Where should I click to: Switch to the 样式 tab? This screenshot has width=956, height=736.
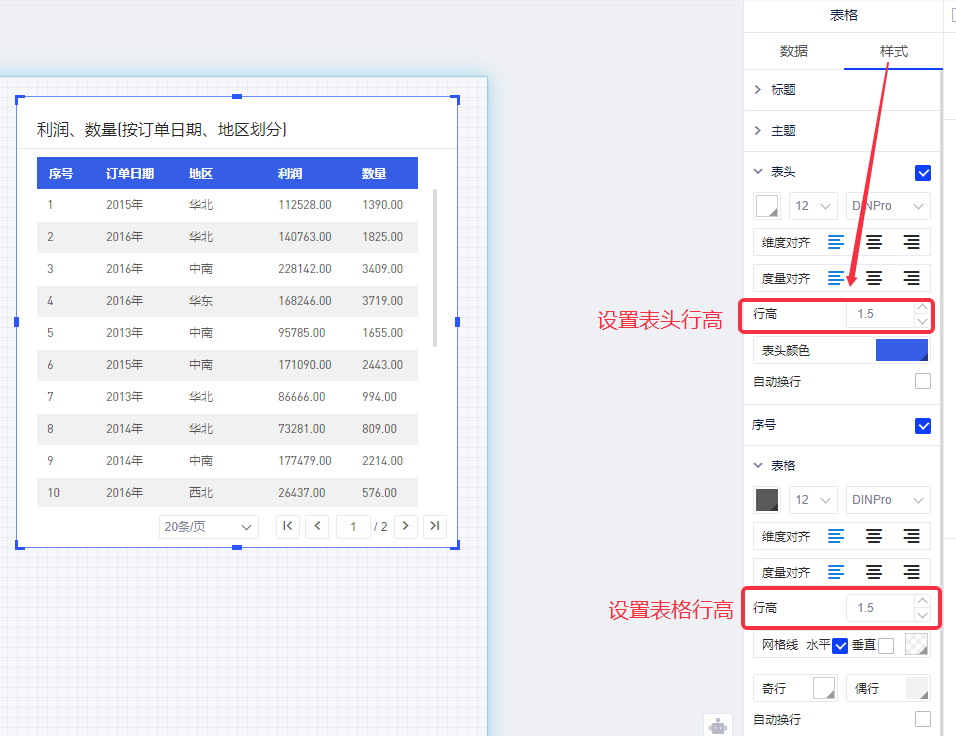tap(893, 51)
